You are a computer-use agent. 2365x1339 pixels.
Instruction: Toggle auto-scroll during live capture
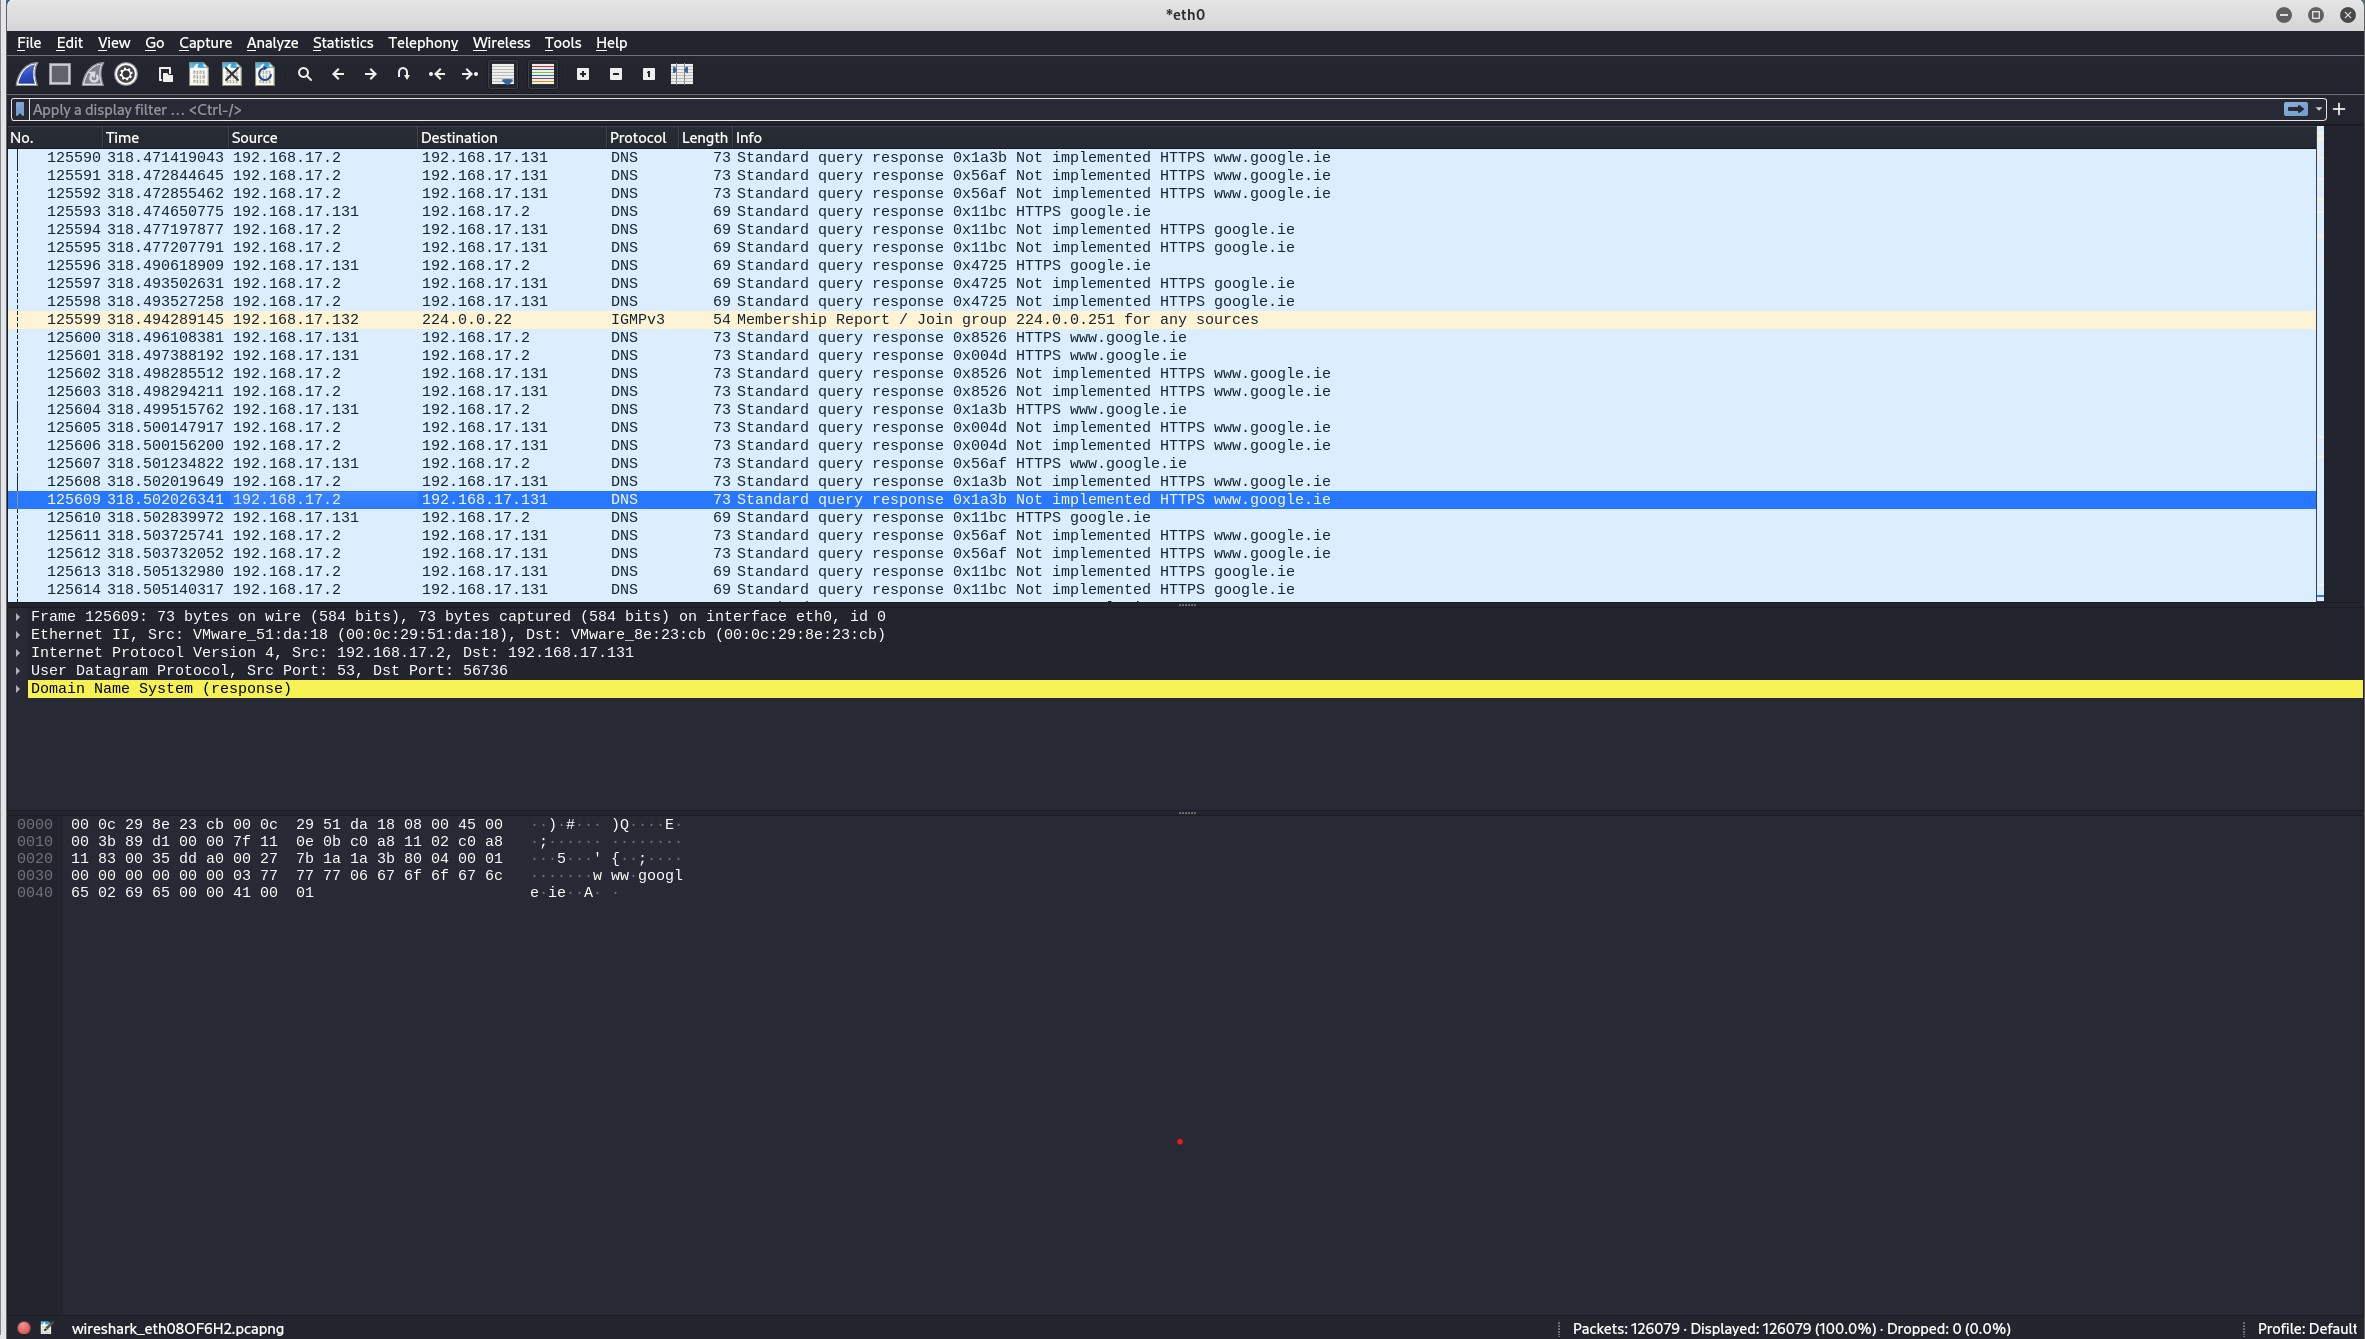coord(503,74)
